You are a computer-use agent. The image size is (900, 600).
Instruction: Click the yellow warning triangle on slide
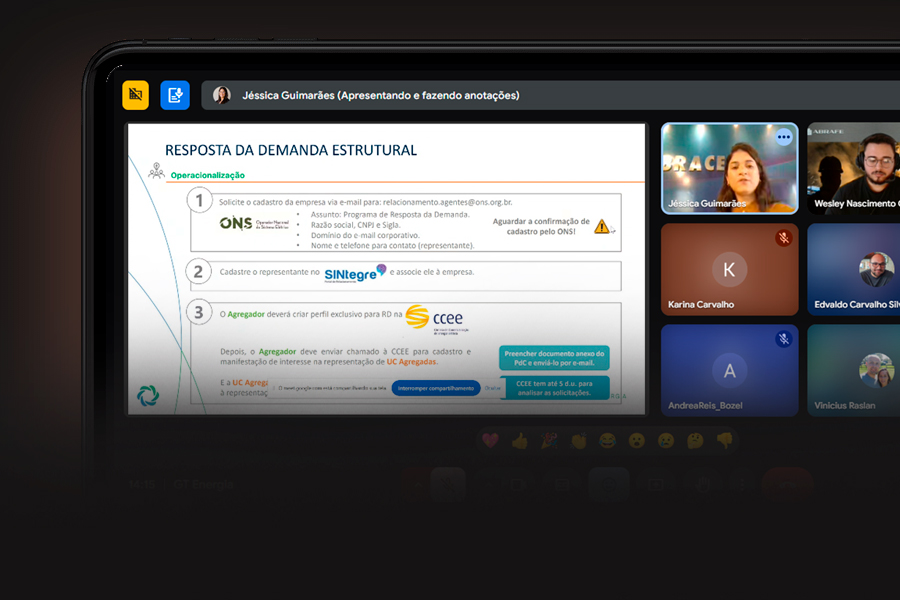point(602,226)
